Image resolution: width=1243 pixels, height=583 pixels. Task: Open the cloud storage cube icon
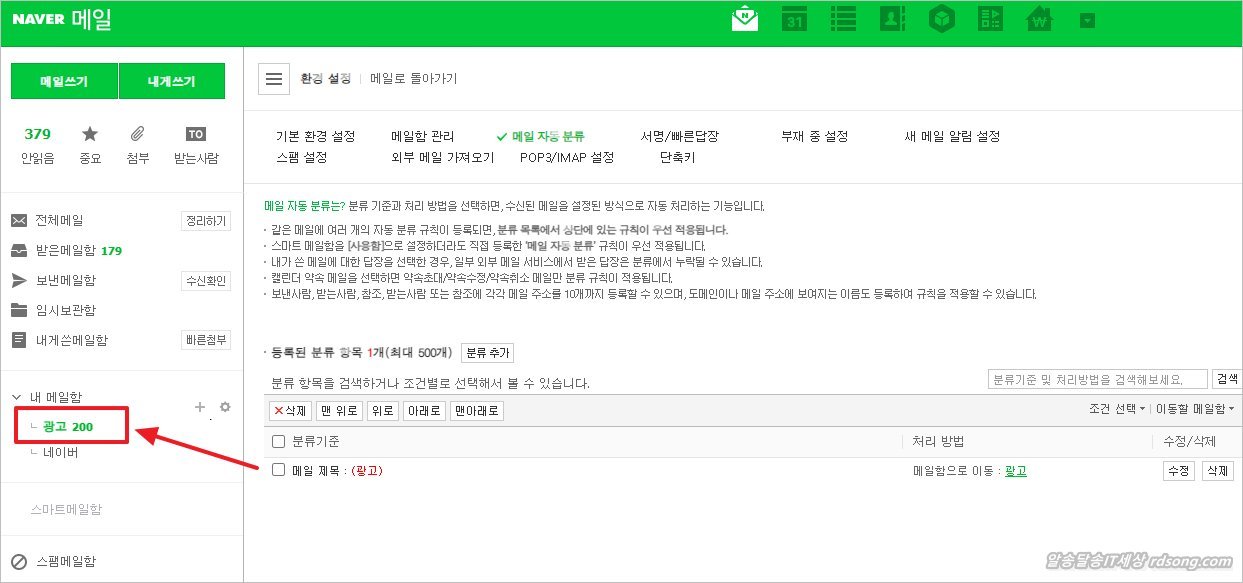(940, 20)
